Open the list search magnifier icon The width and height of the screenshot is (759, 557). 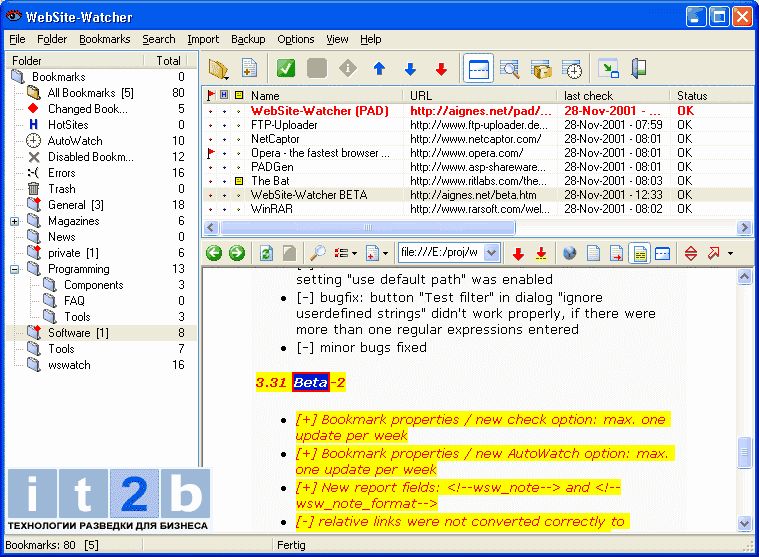pos(509,69)
